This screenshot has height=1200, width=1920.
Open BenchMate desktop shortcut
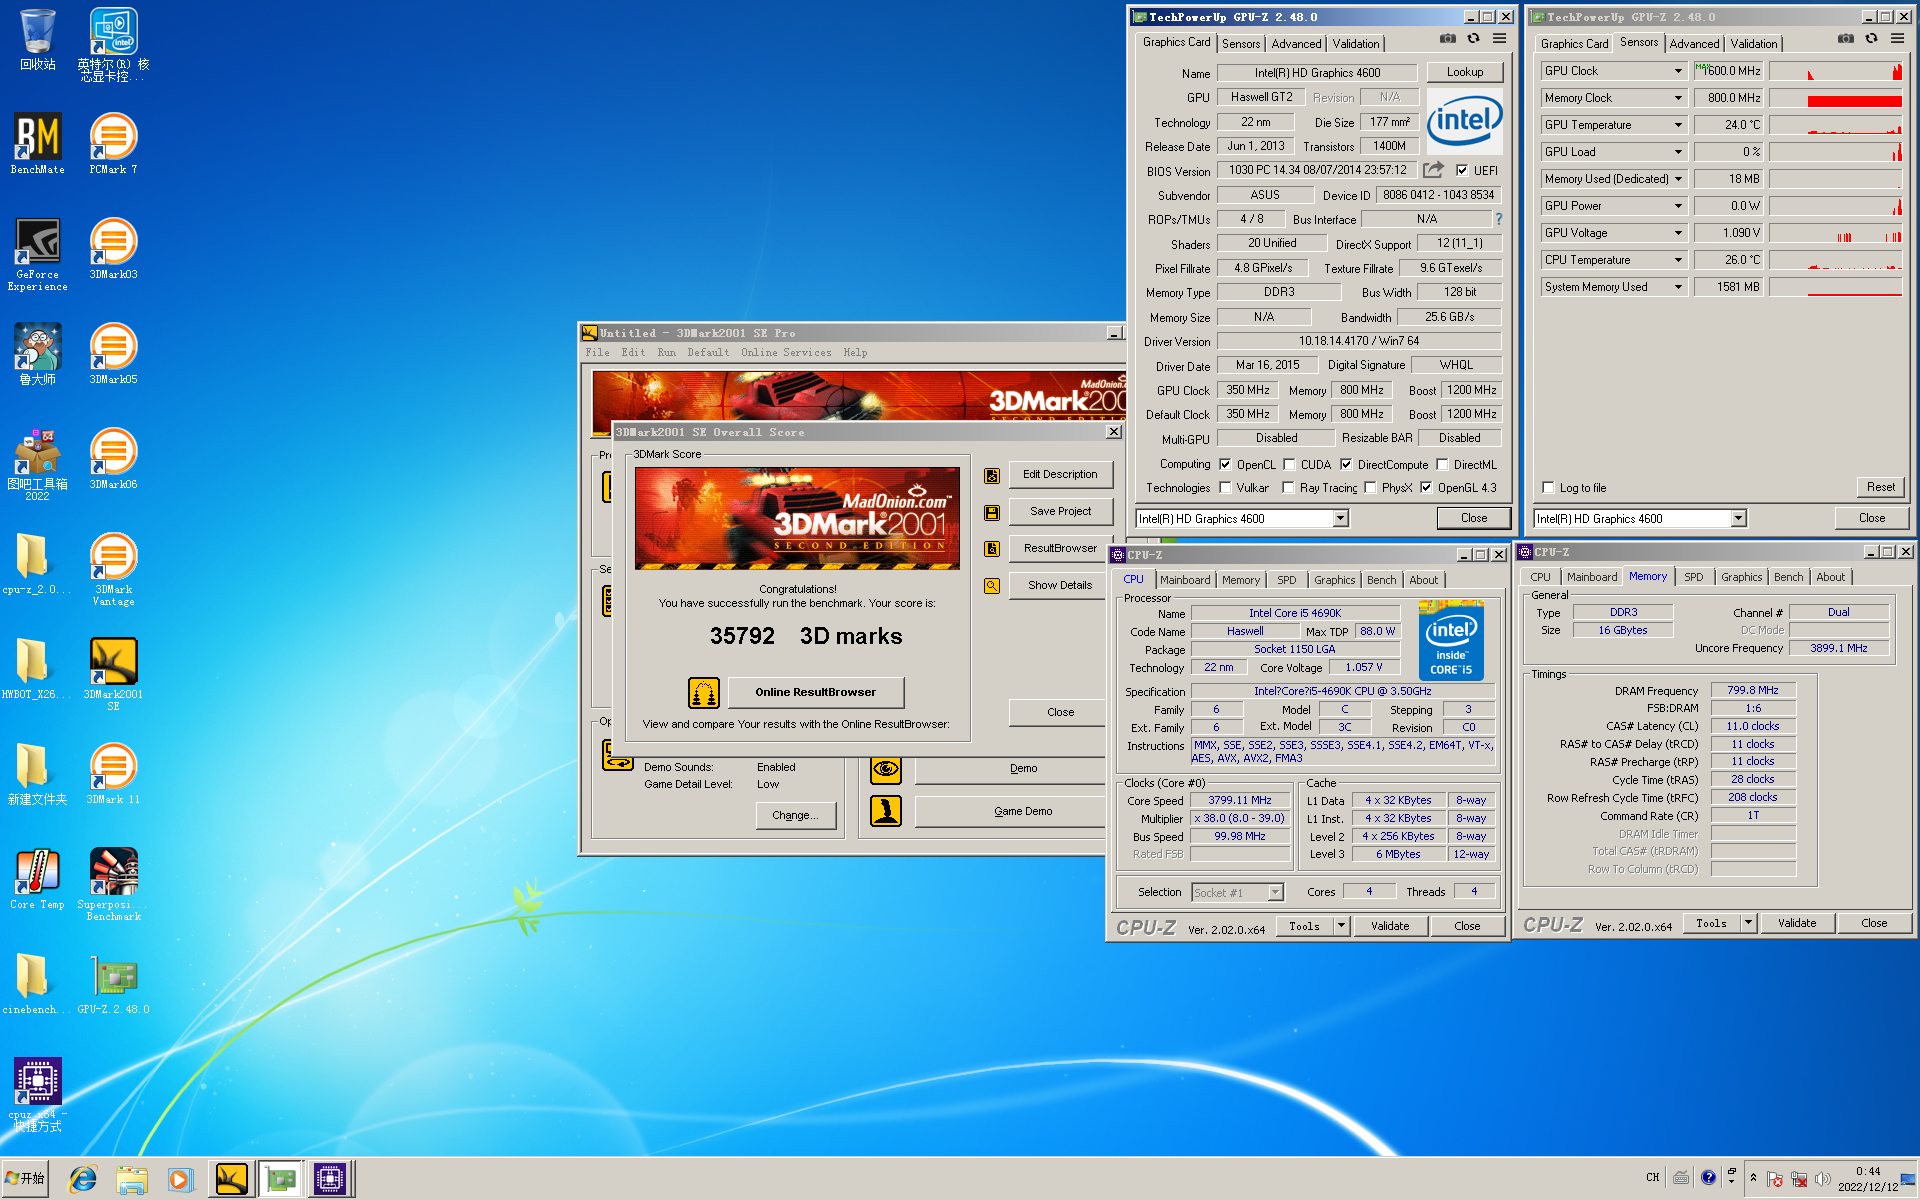coord(38,143)
